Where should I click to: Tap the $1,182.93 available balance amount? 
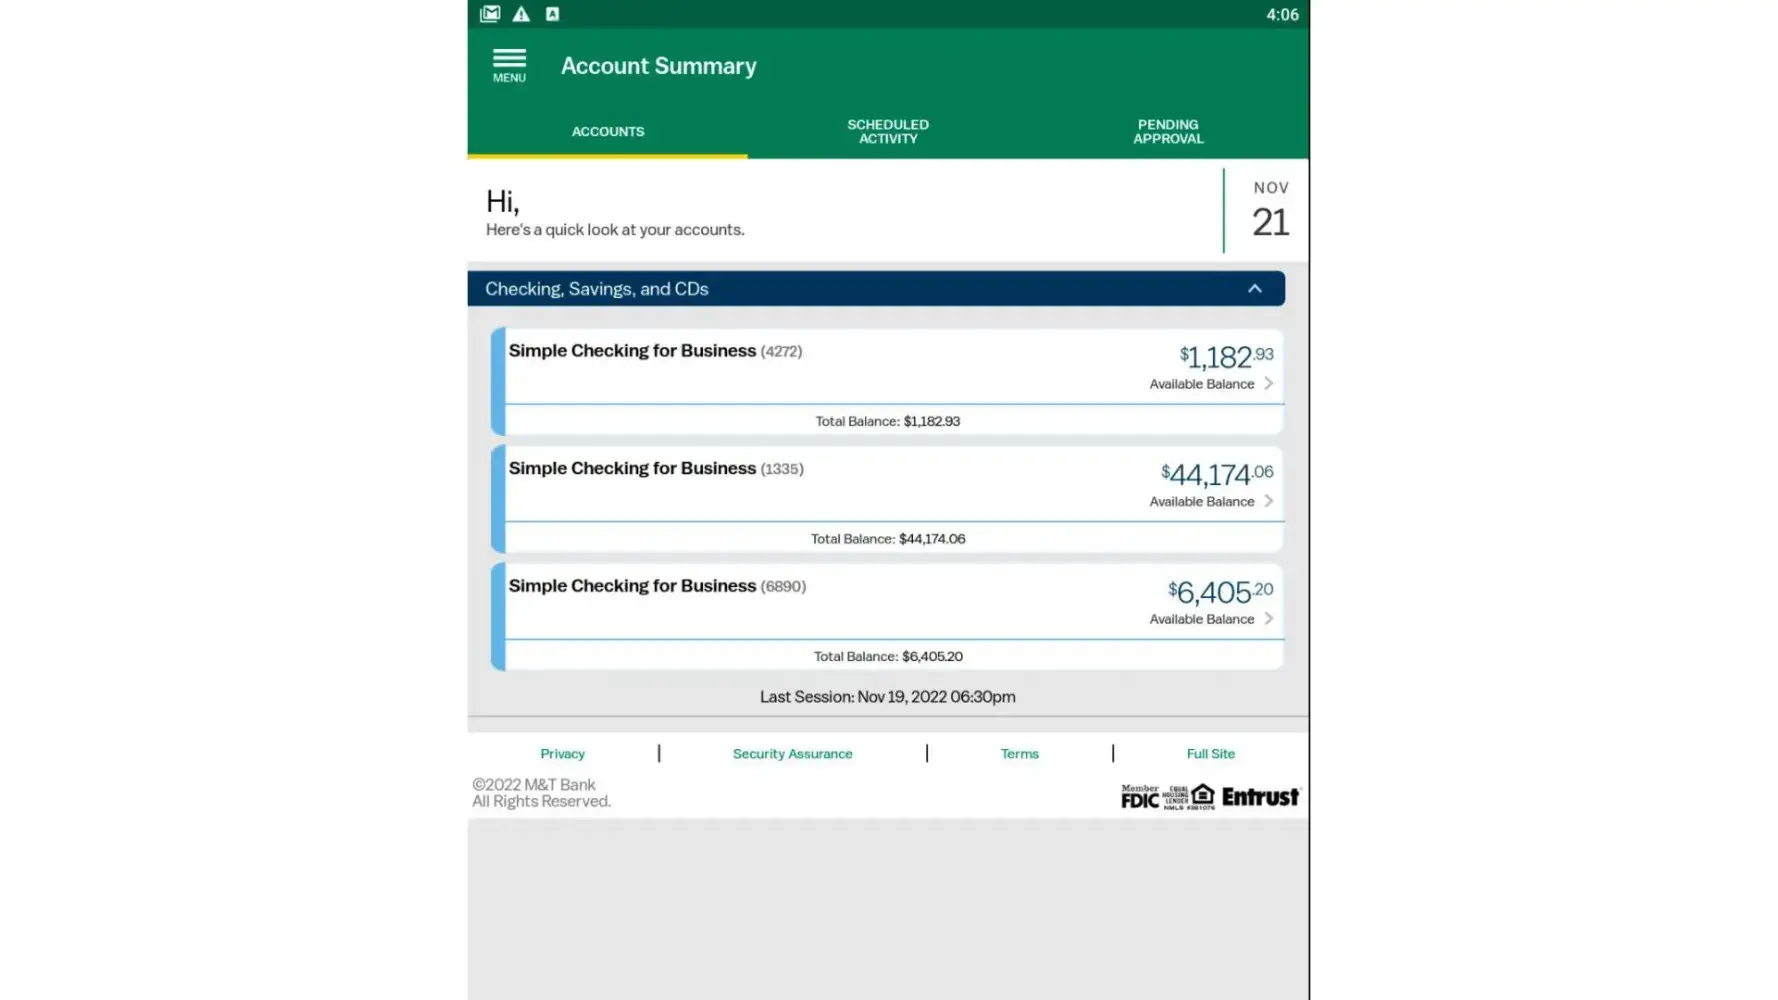(1225, 357)
